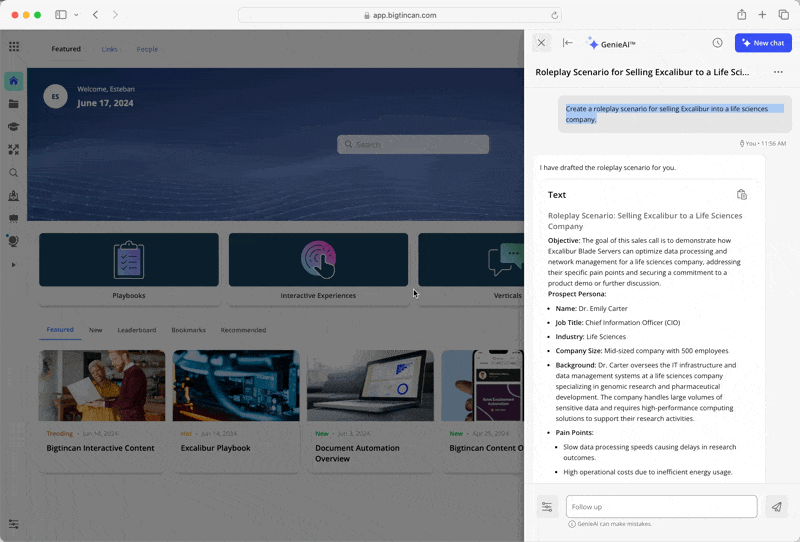
Task: Click the Document Automation laptop thumbnail
Action: [370, 385]
